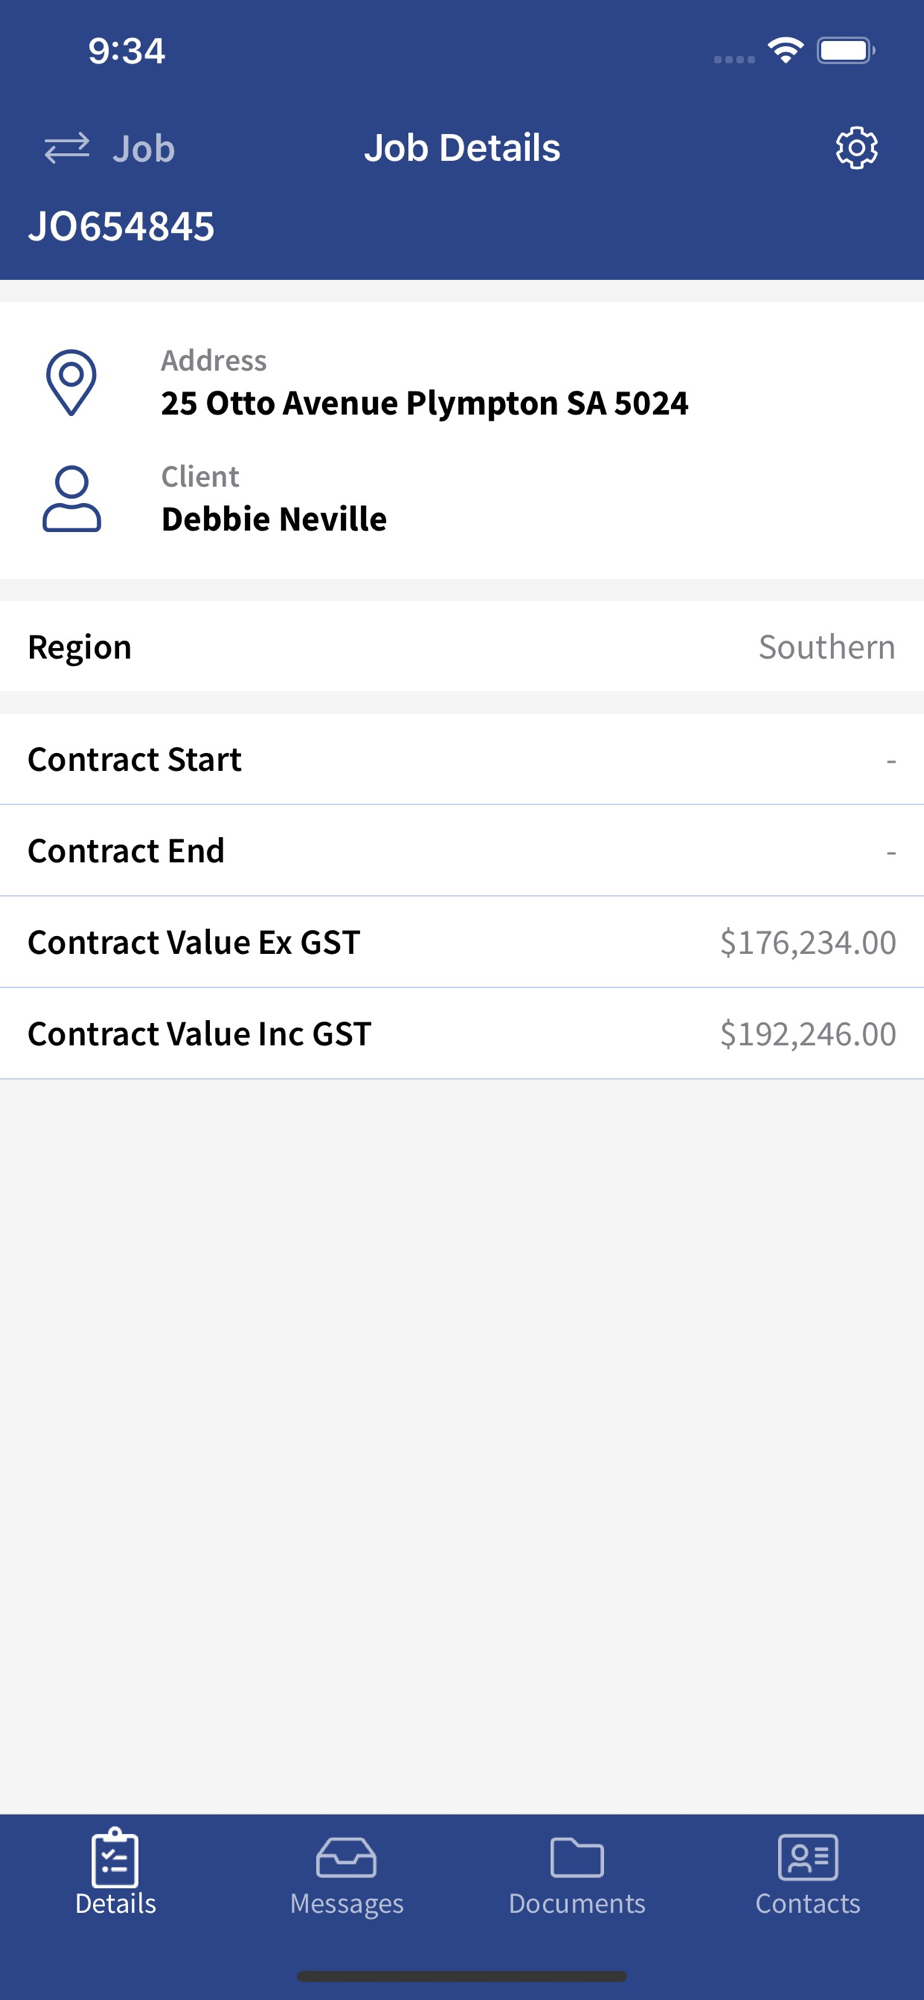Switch to the Documents tab
The width and height of the screenshot is (924, 2000).
[577, 1877]
